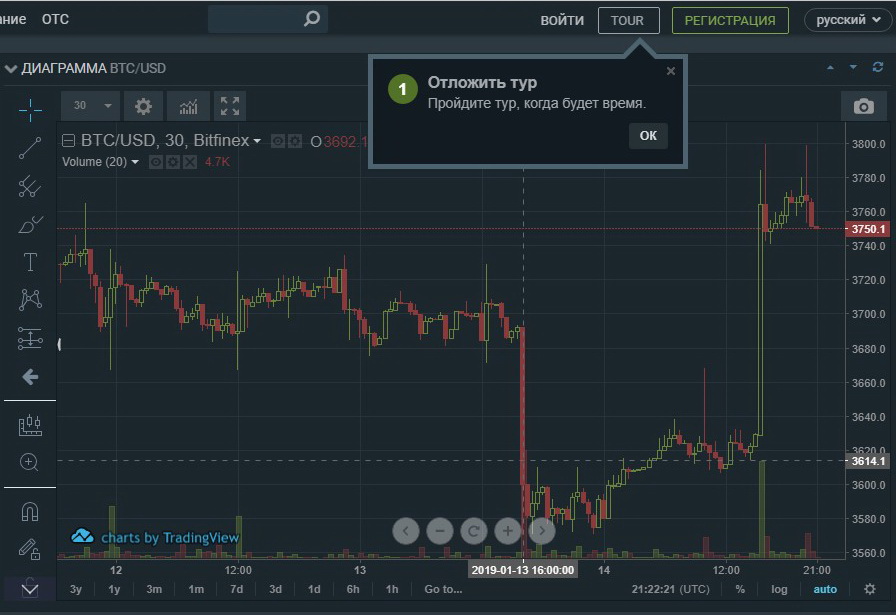Select the 6h time range
Image resolution: width=896 pixels, height=615 pixels.
click(x=353, y=589)
